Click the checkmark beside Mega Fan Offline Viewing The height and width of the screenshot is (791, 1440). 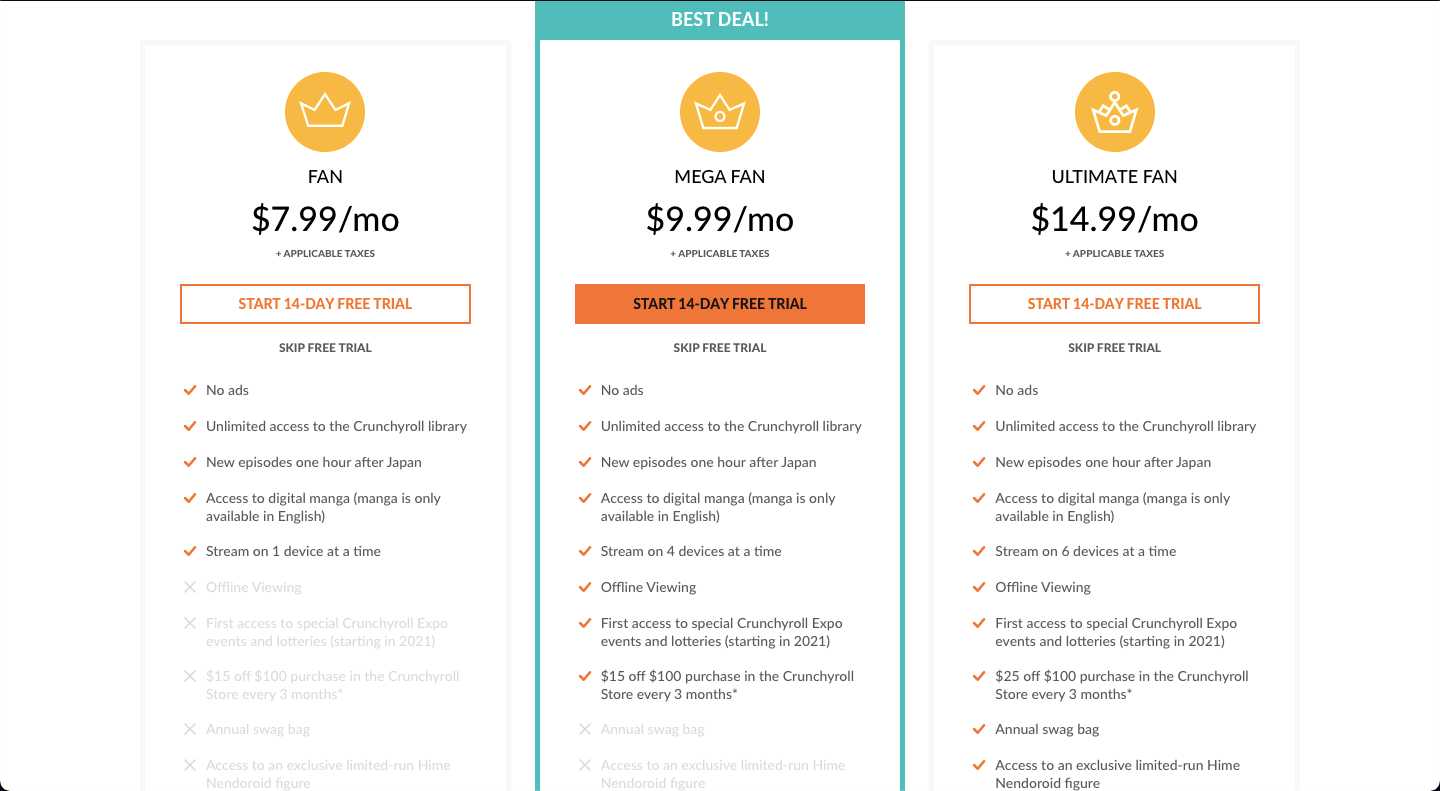tap(584, 587)
